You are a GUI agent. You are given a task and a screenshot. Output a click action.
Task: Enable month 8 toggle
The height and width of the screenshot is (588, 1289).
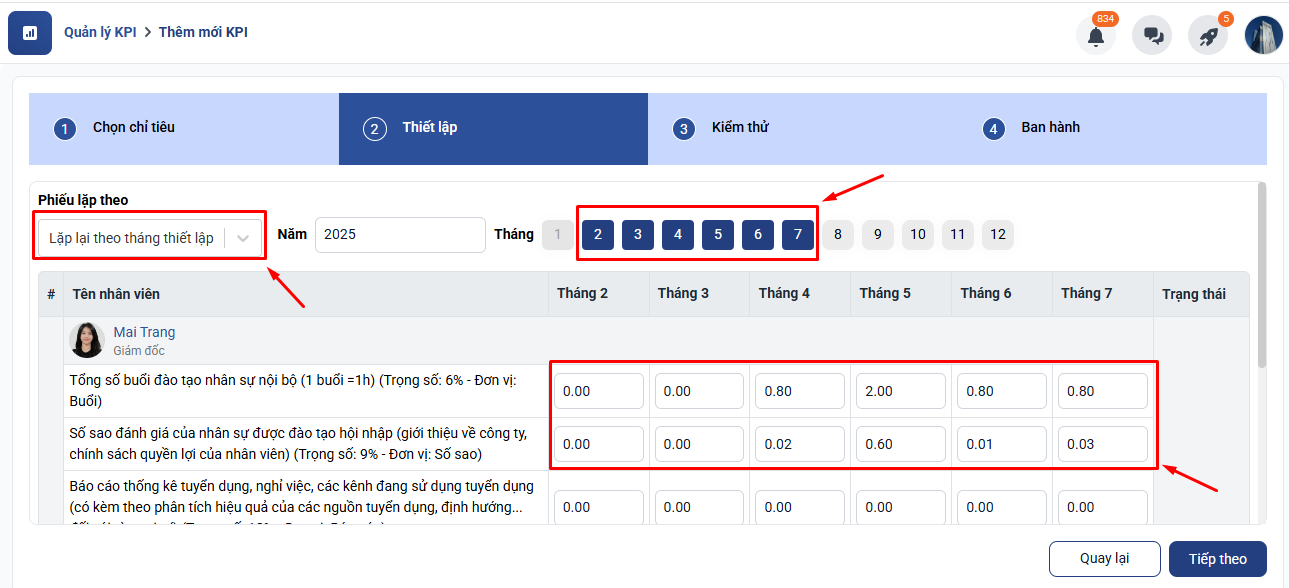point(838,235)
